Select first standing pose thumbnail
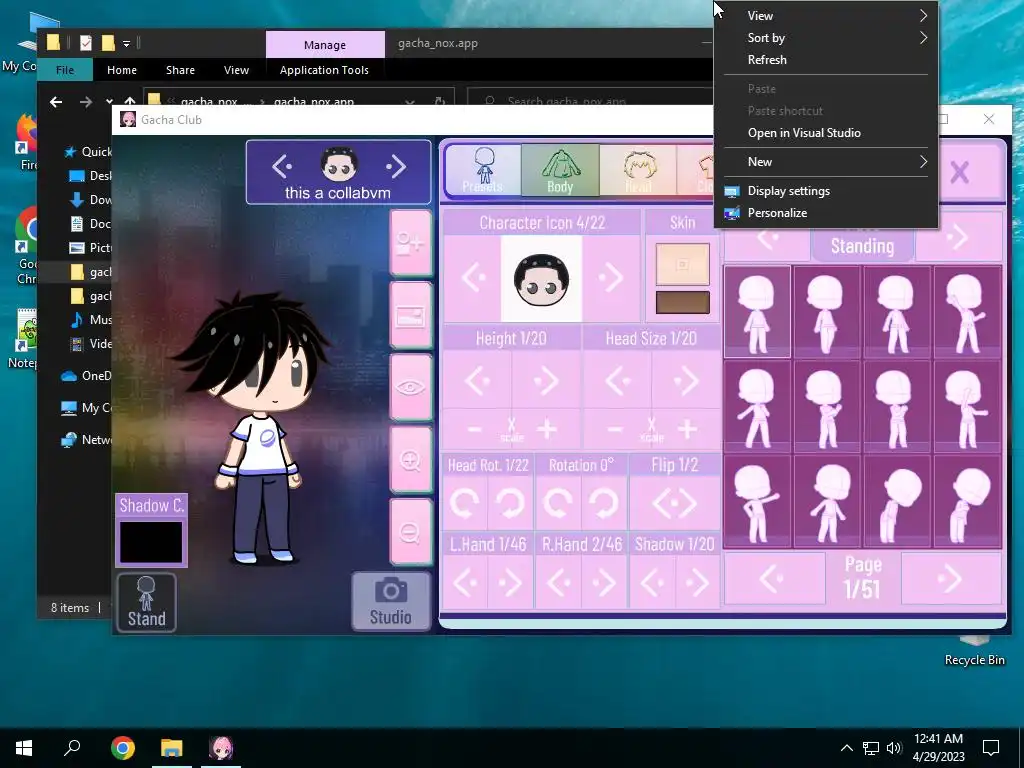 (758, 312)
